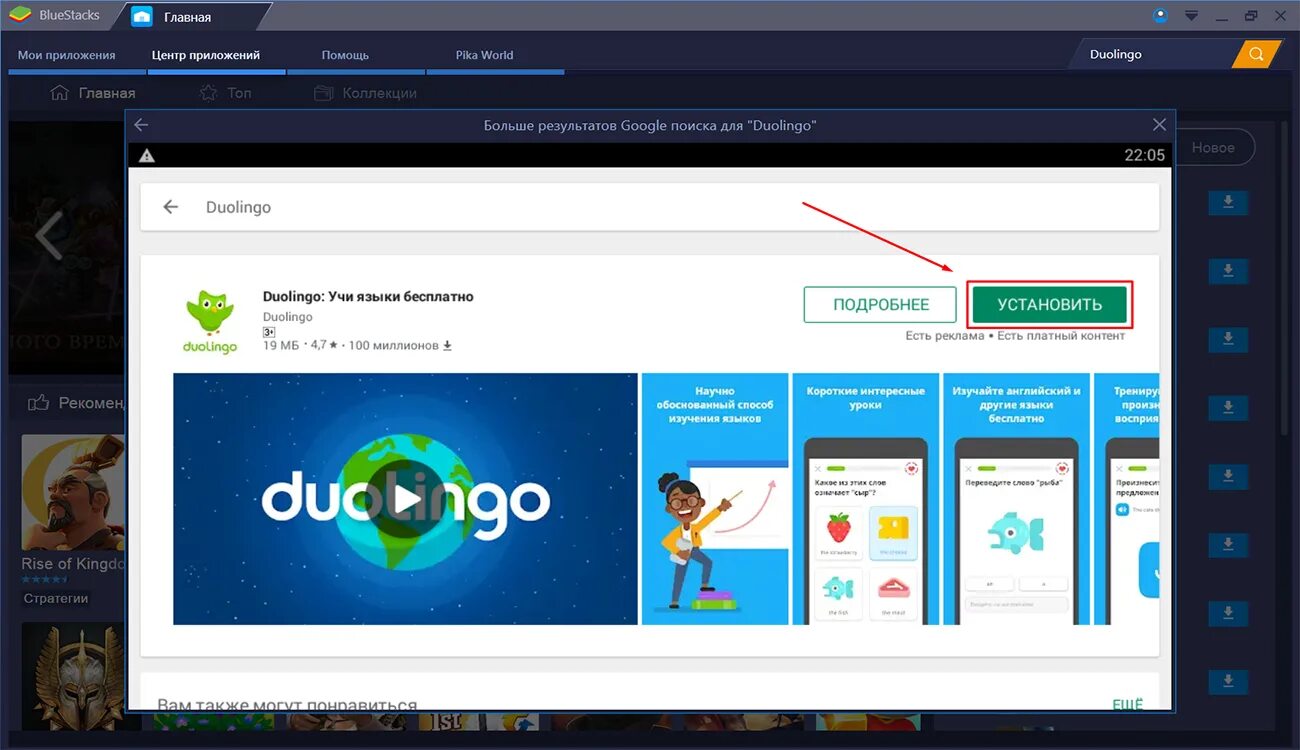Click the app title 'Duolingo: Учи языки бесплатно'
The width and height of the screenshot is (1300, 750).
pos(368,296)
